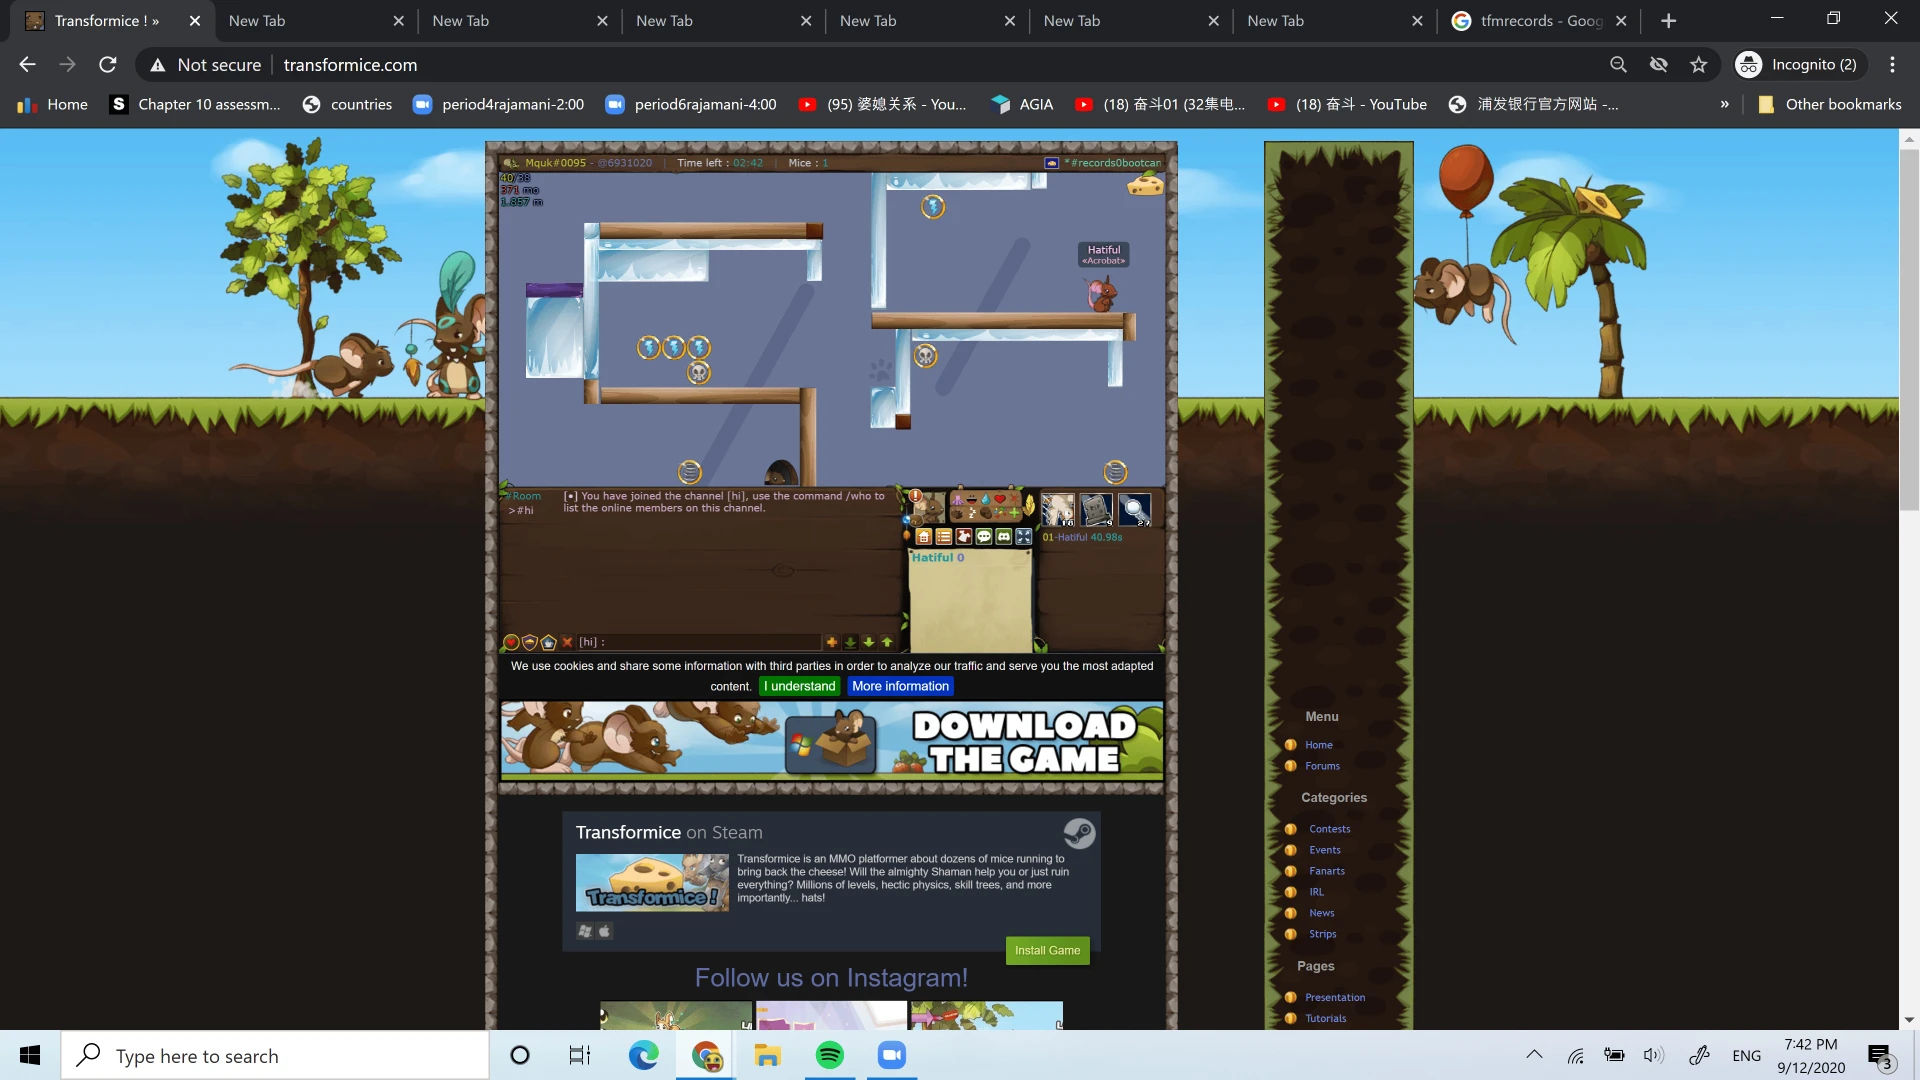Click the golden feather icon

pyautogui.click(x=1029, y=506)
